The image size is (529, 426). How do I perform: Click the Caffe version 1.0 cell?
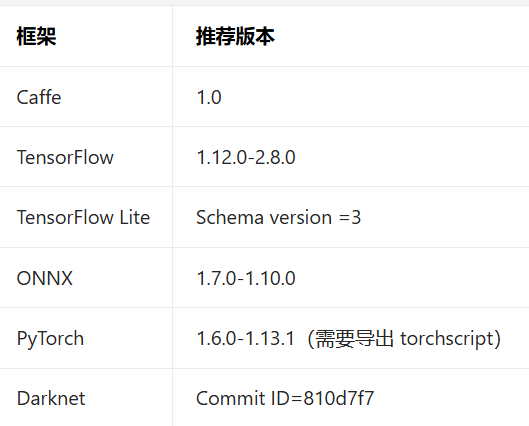pyautogui.click(x=209, y=97)
